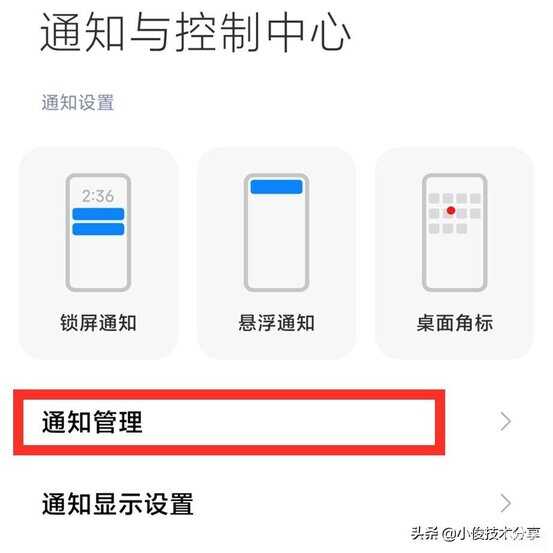The width and height of the screenshot is (553, 553).
Task: Open the 通知显示设置 menu entry
Action: [276, 503]
